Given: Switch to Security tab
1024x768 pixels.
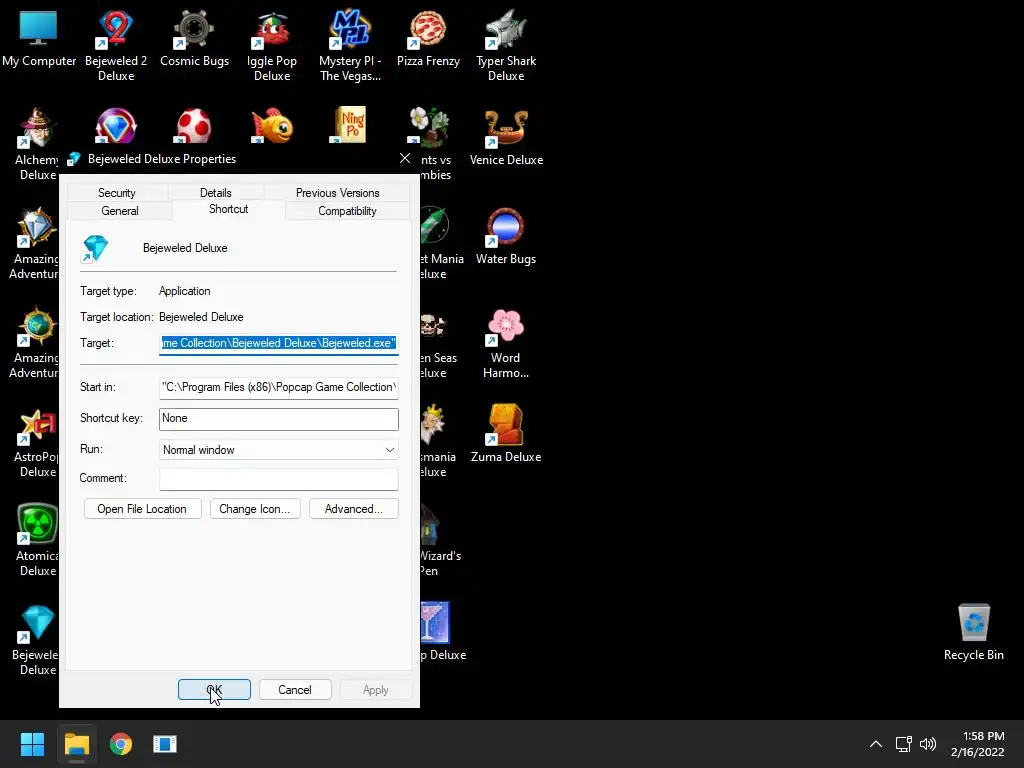Looking at the screenshot, I should [x=117, y=193].
